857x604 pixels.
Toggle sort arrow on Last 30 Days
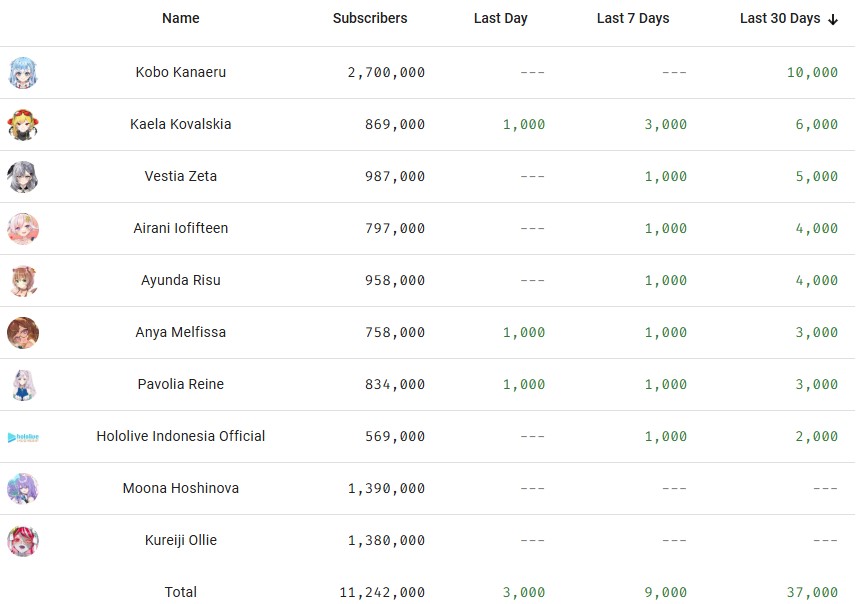(x=833, y=20)
